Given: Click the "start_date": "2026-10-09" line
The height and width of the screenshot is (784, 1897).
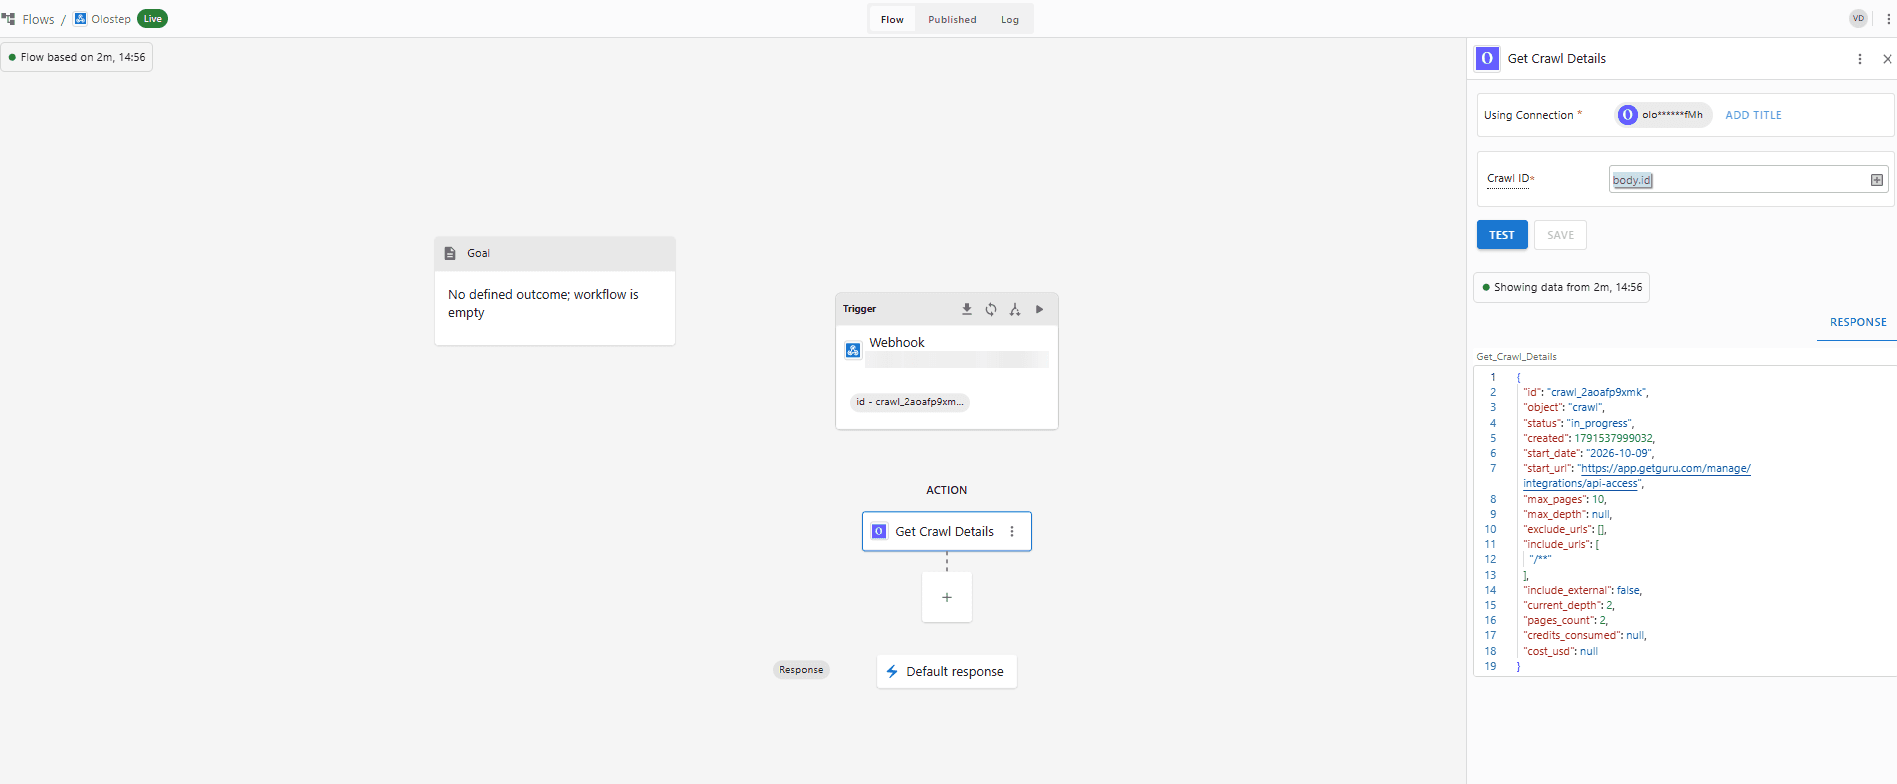Looking at the screenshot, I should [x=1589, y=453].
